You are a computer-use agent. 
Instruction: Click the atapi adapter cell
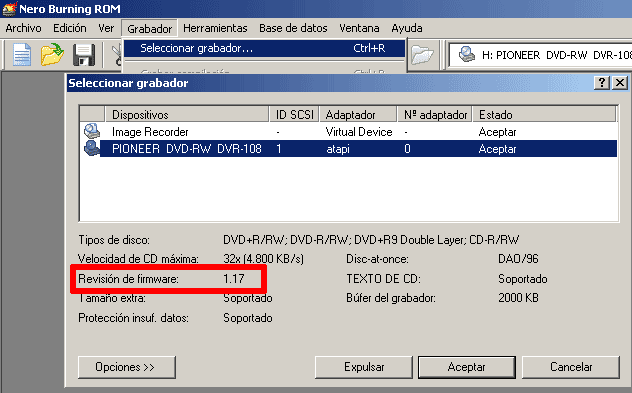pos(338,149)
